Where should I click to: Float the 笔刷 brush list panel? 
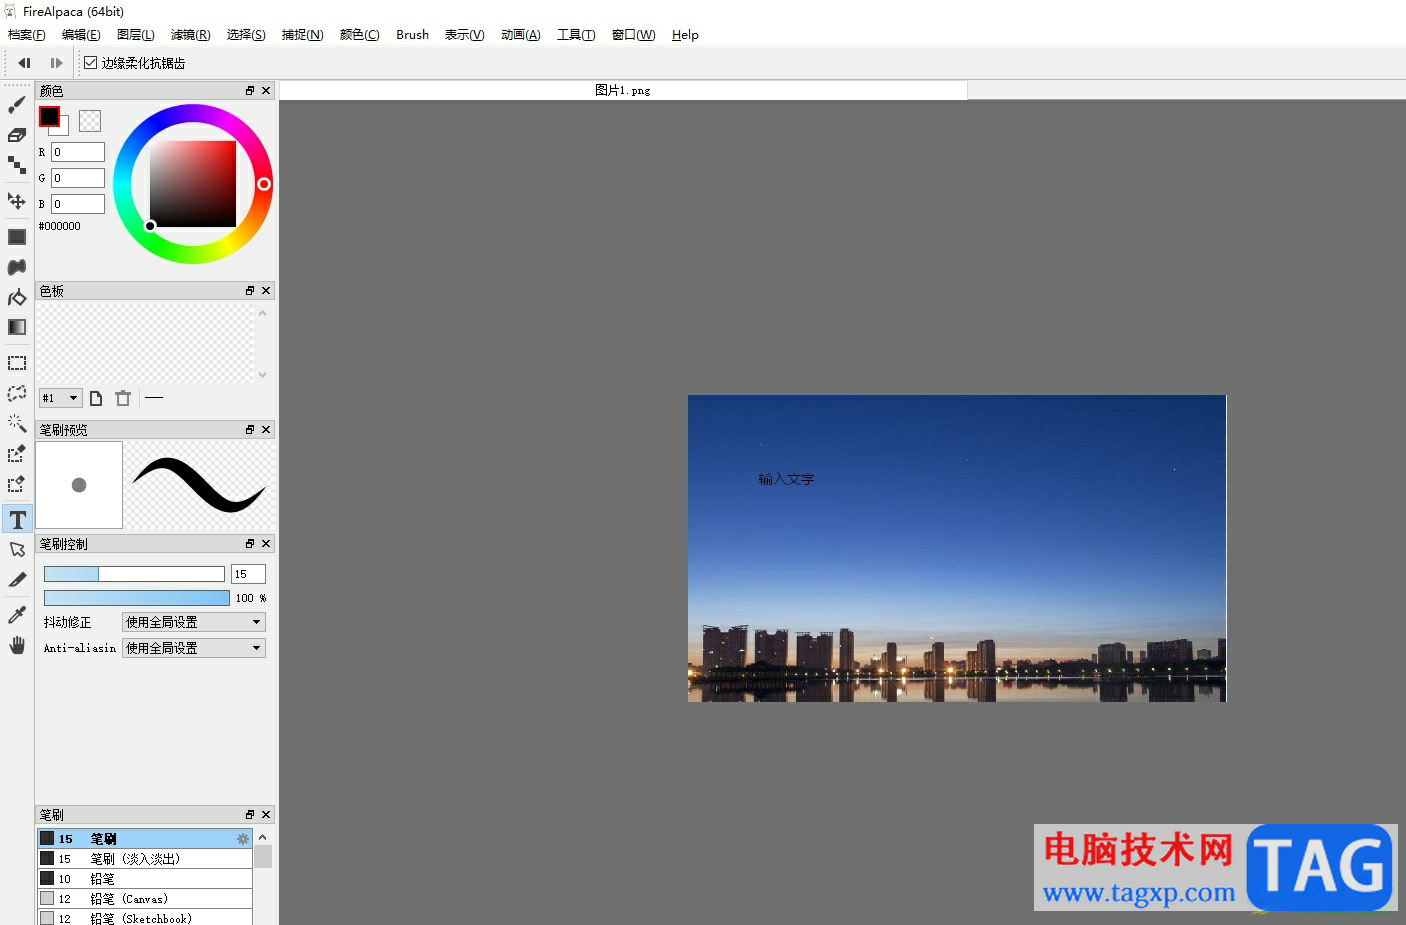pos(250,815)
